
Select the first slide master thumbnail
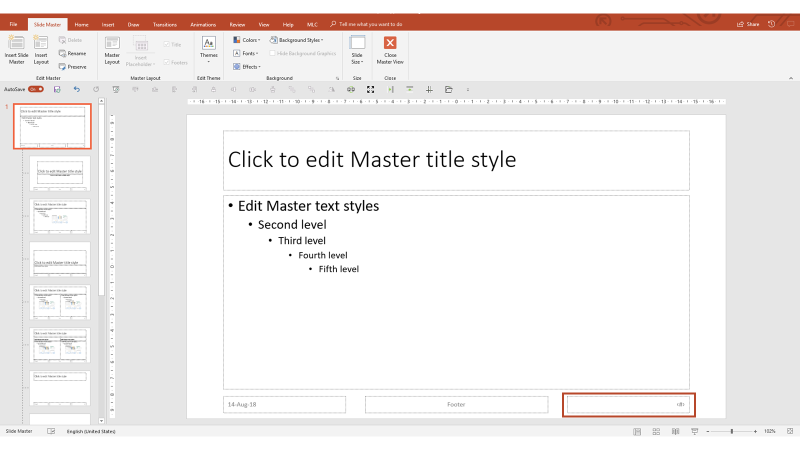coord(53,127)
